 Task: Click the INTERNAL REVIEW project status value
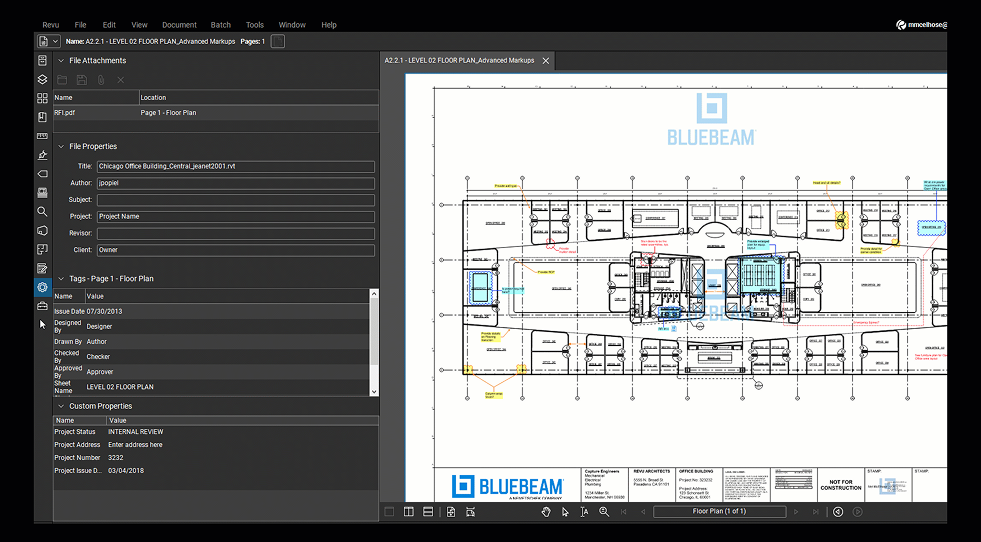136,432
